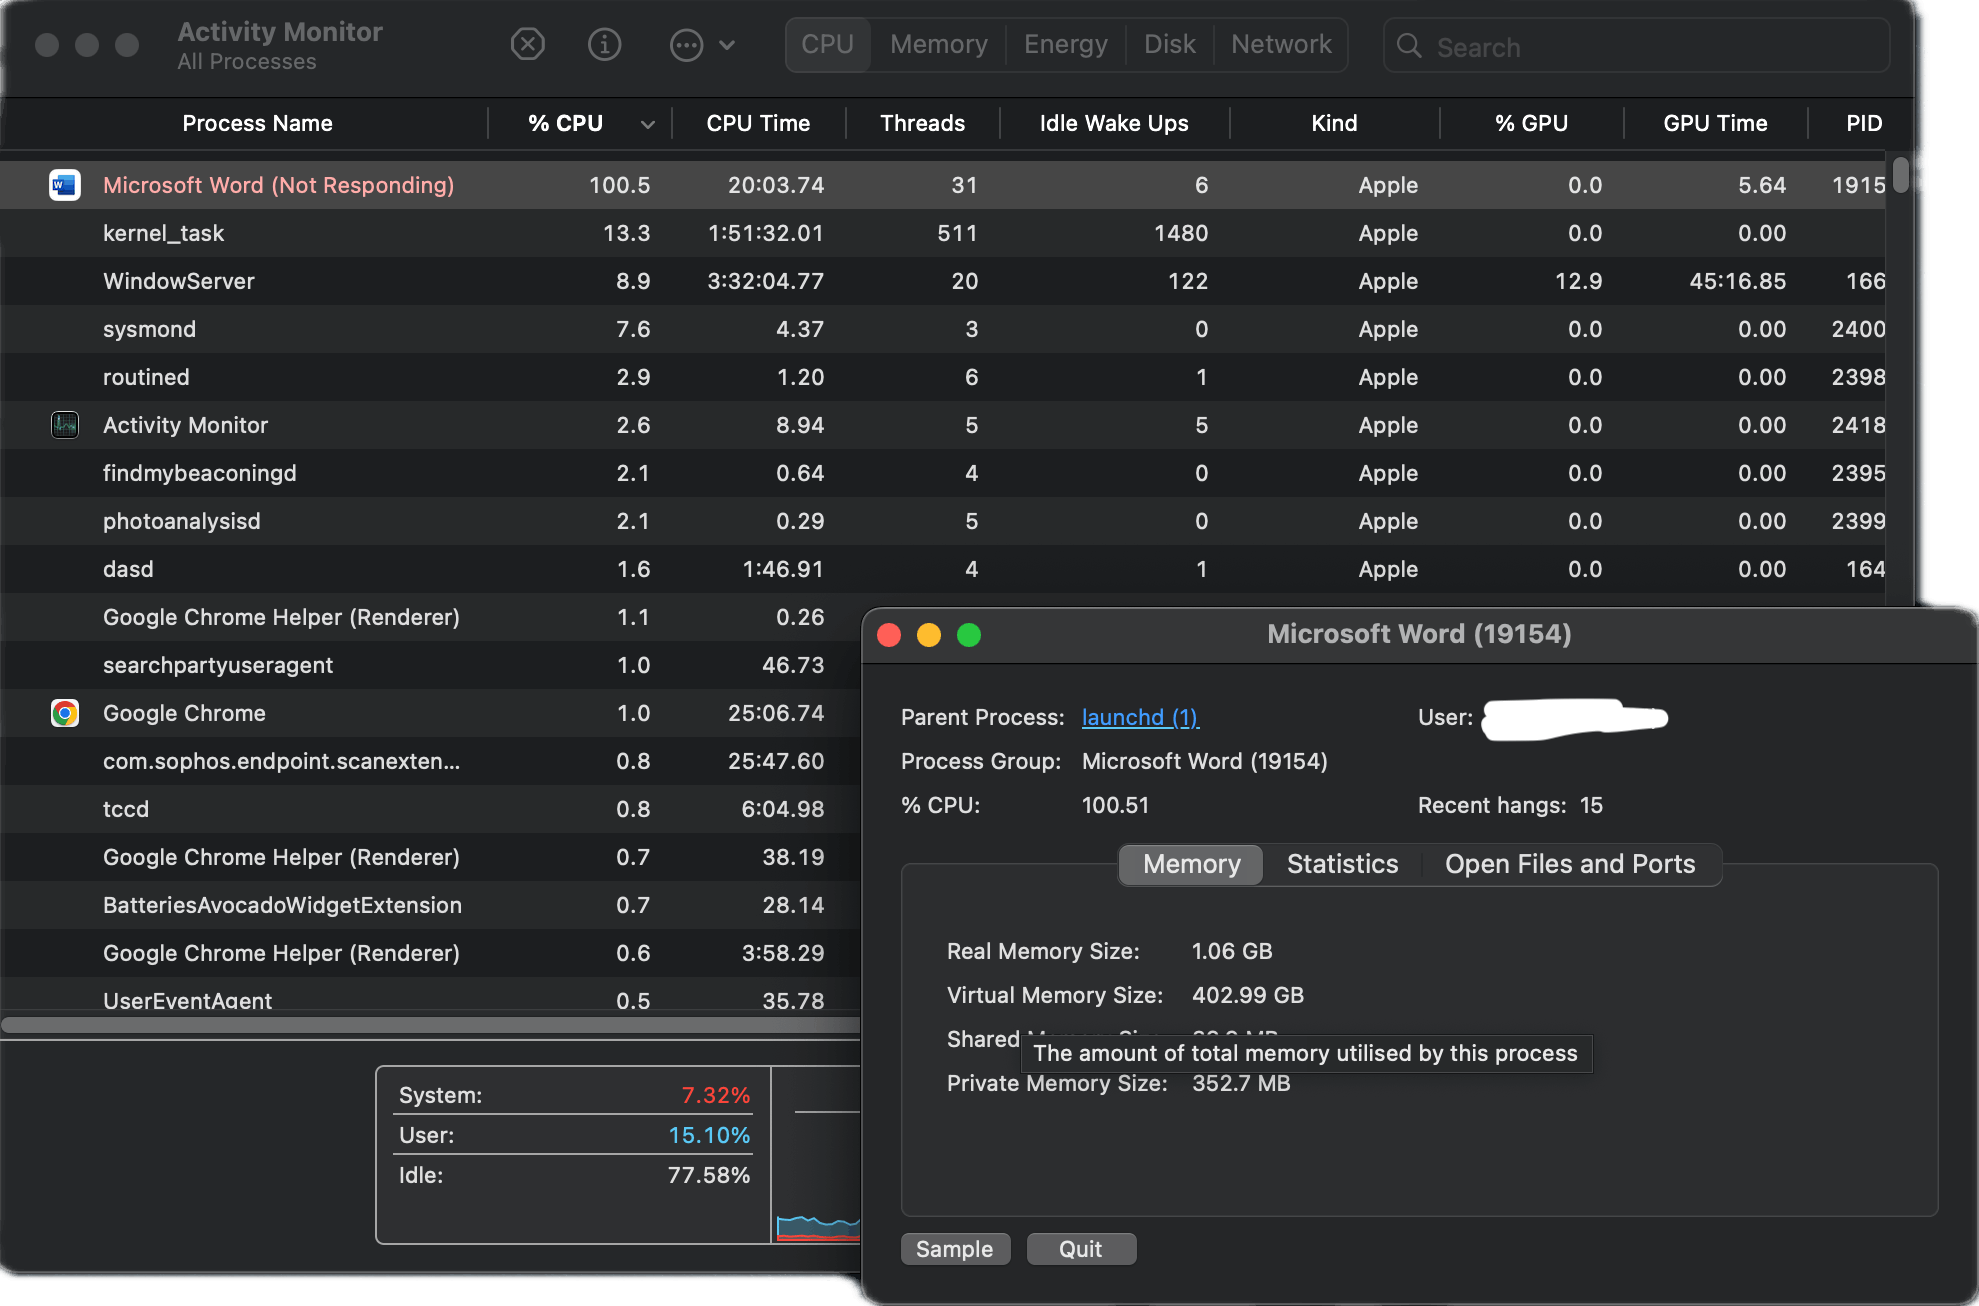Click the horizontal scrollbar below the process list
The image size is (1979, 1306).
[x=430, y=1025]
